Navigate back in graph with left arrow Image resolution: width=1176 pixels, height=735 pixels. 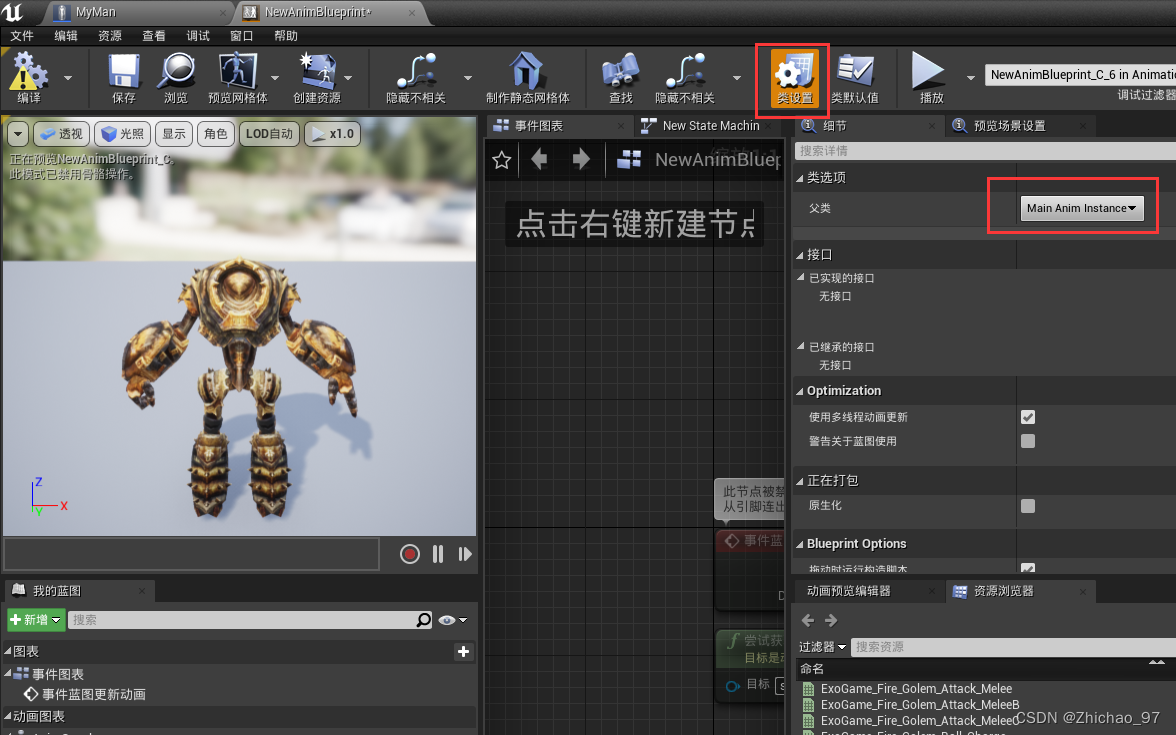click(539, 159)
